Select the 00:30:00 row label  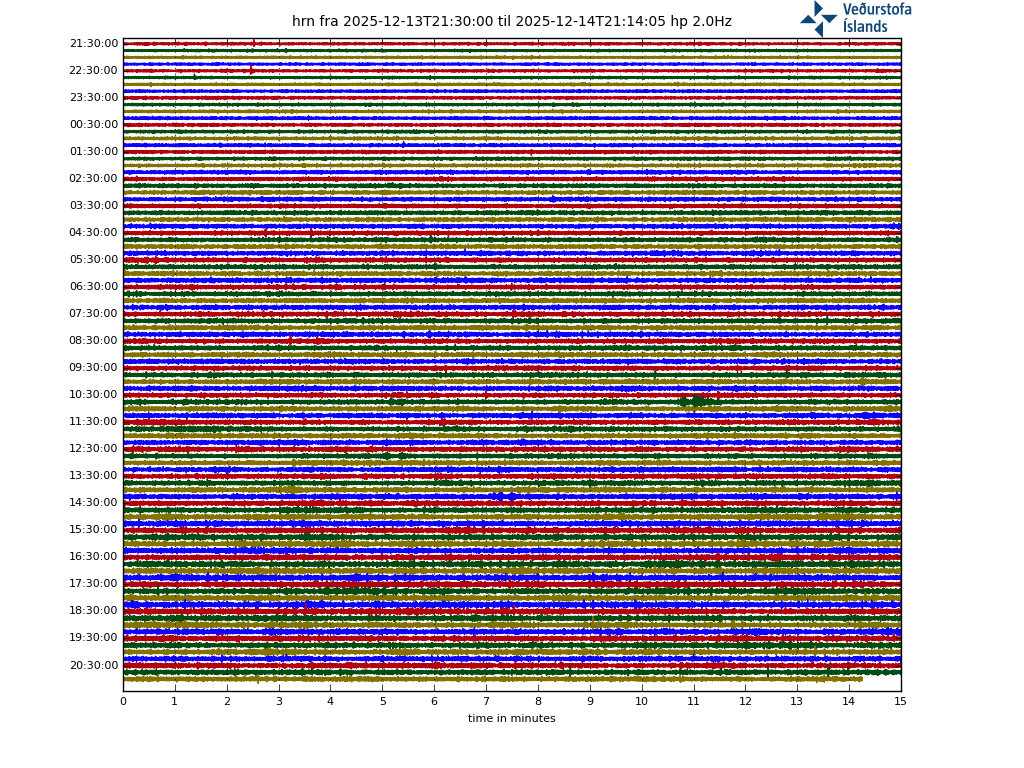tap(94, 125)
